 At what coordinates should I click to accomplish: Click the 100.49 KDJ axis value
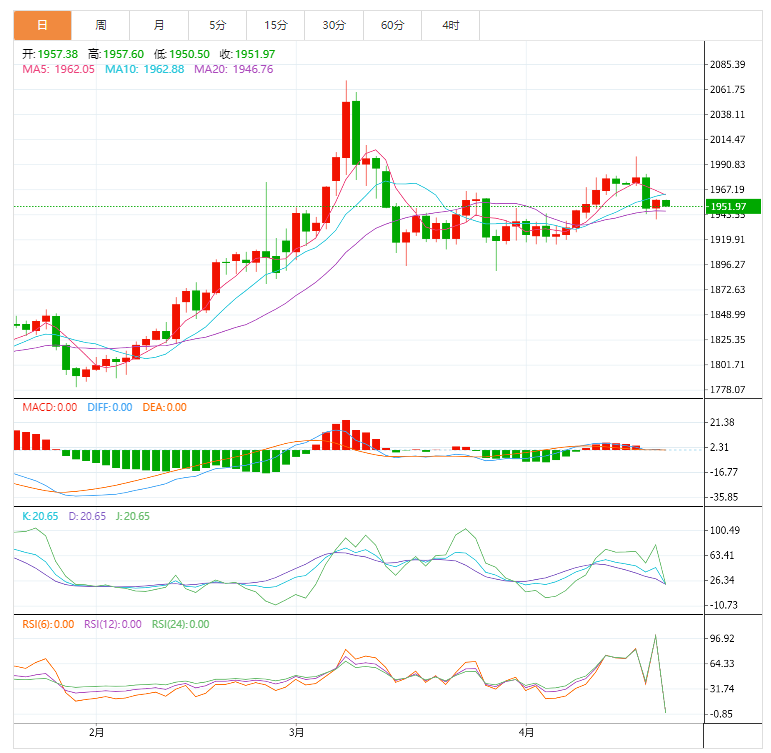tap(725, 530)
